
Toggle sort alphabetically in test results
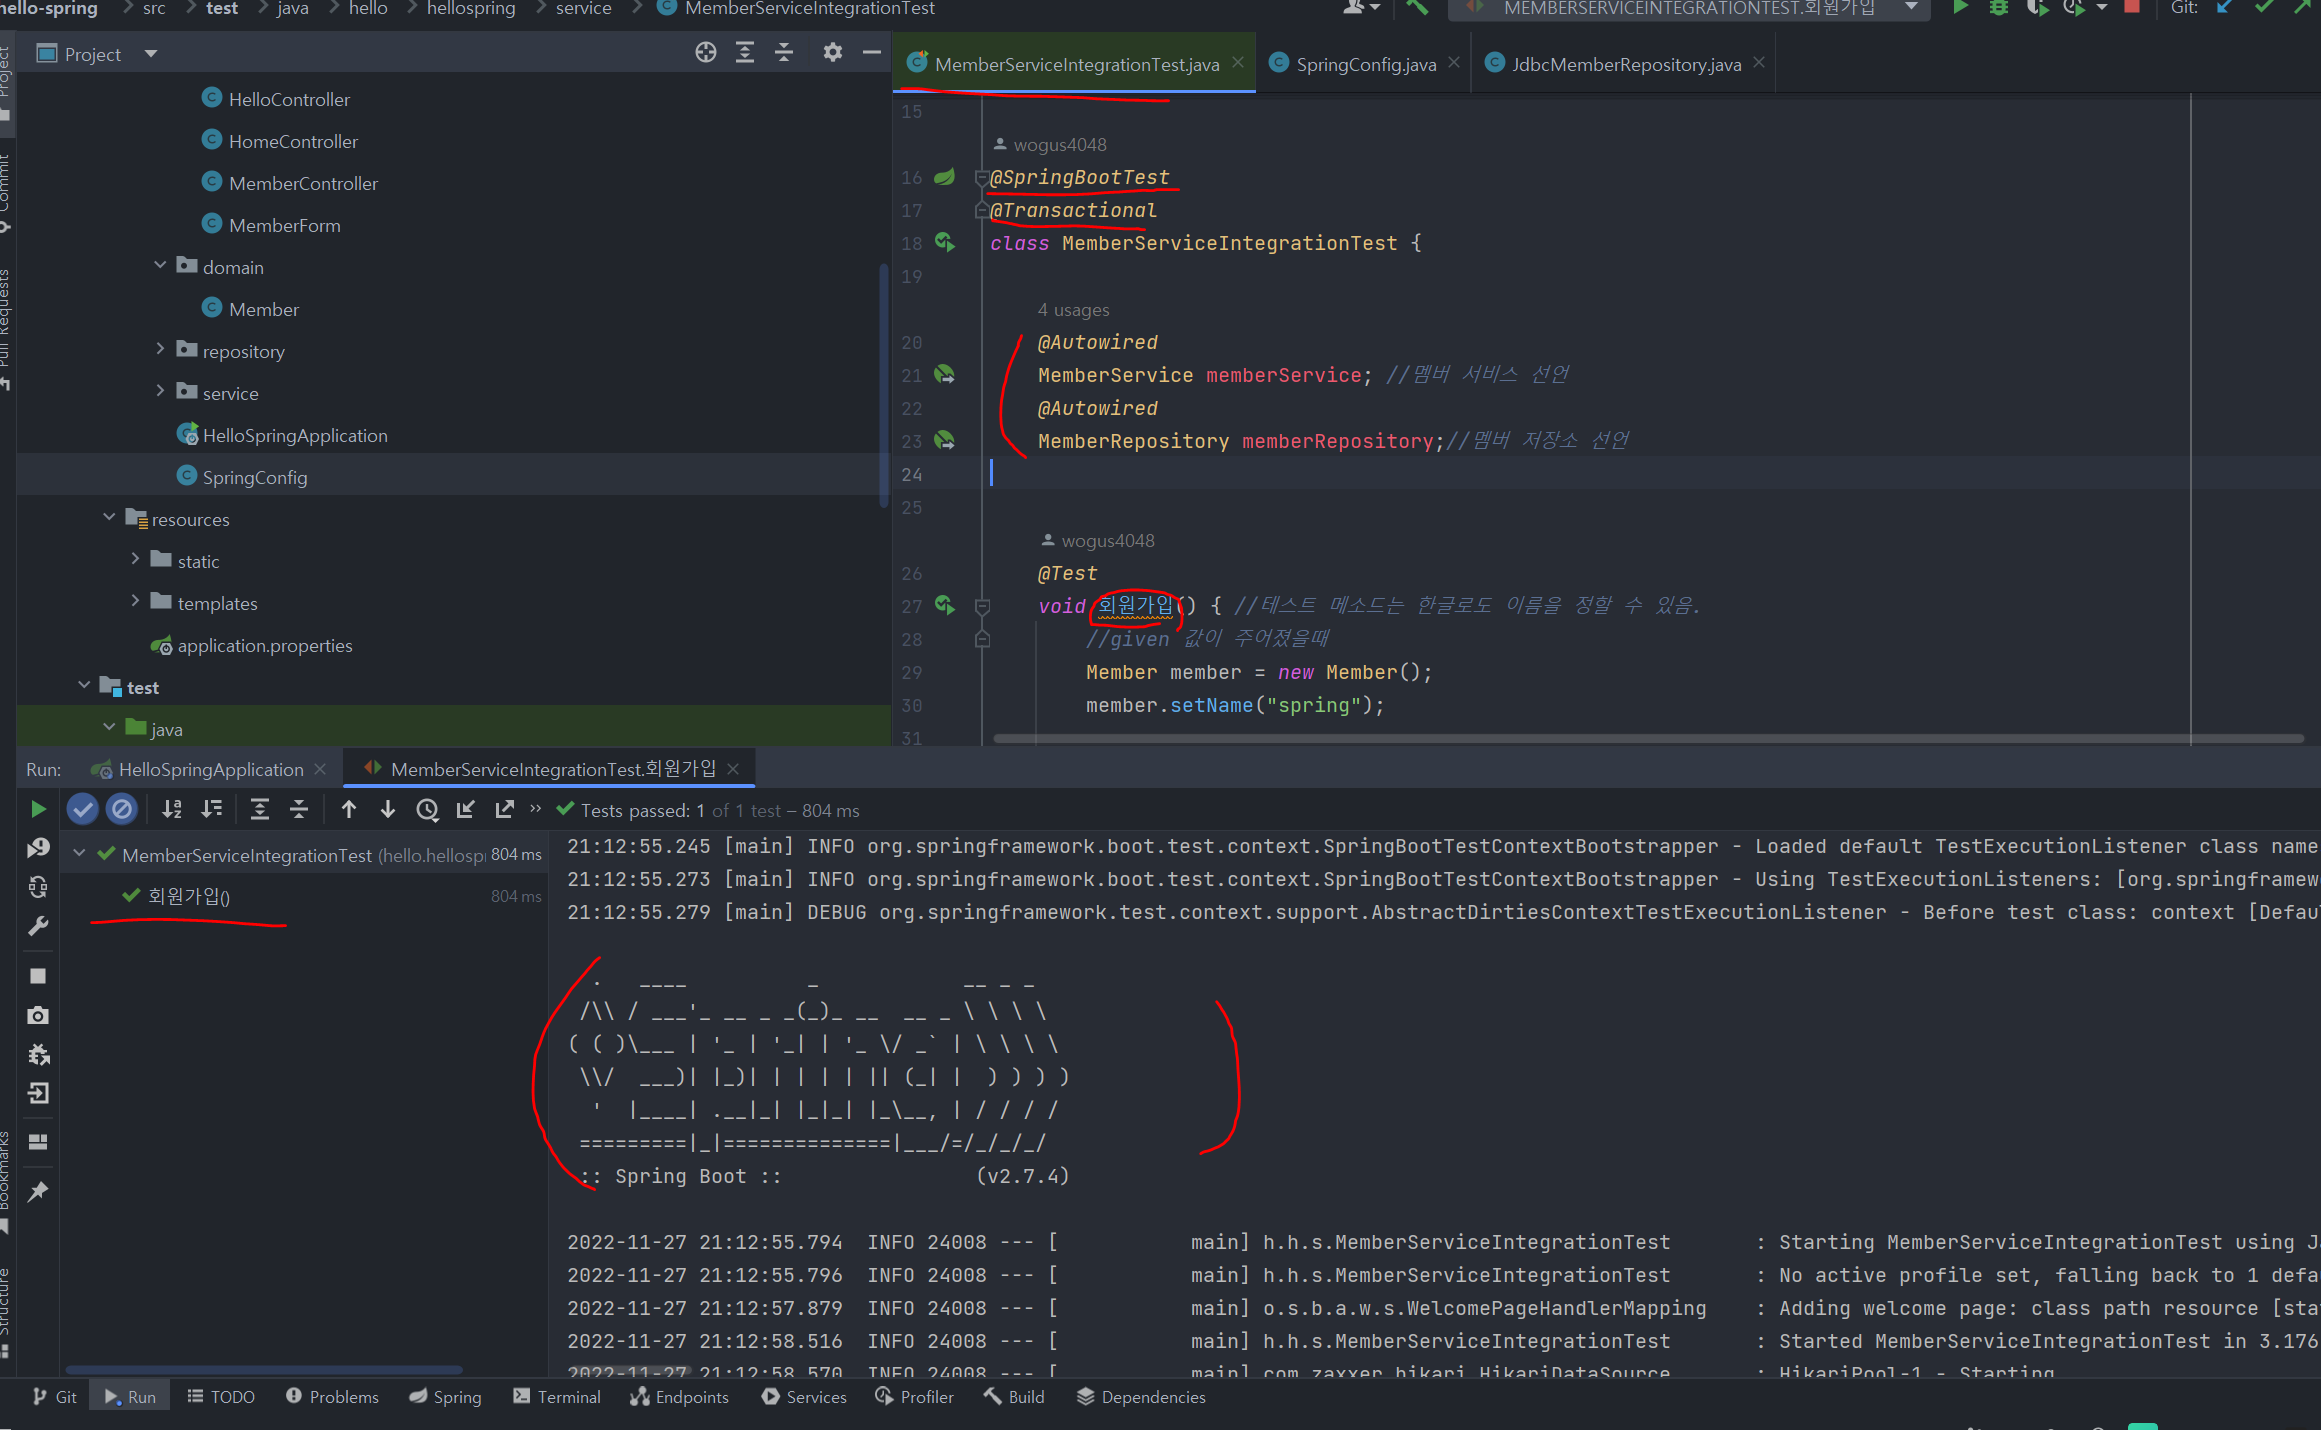click(172, 809)
